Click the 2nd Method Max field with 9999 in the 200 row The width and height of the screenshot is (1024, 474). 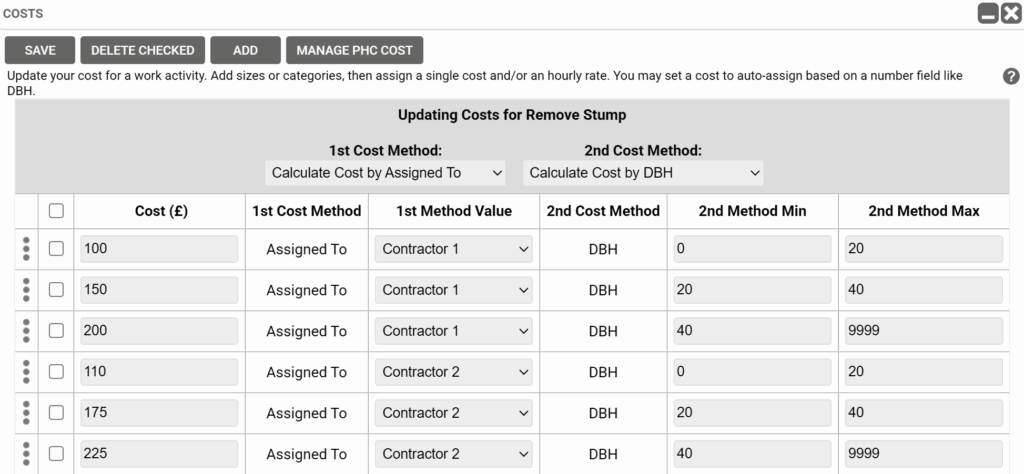tap(923, 331)
